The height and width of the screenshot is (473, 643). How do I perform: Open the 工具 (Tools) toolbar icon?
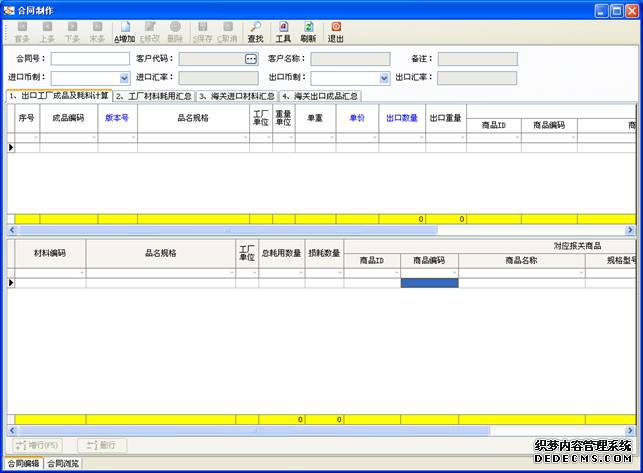coord(283,32)
